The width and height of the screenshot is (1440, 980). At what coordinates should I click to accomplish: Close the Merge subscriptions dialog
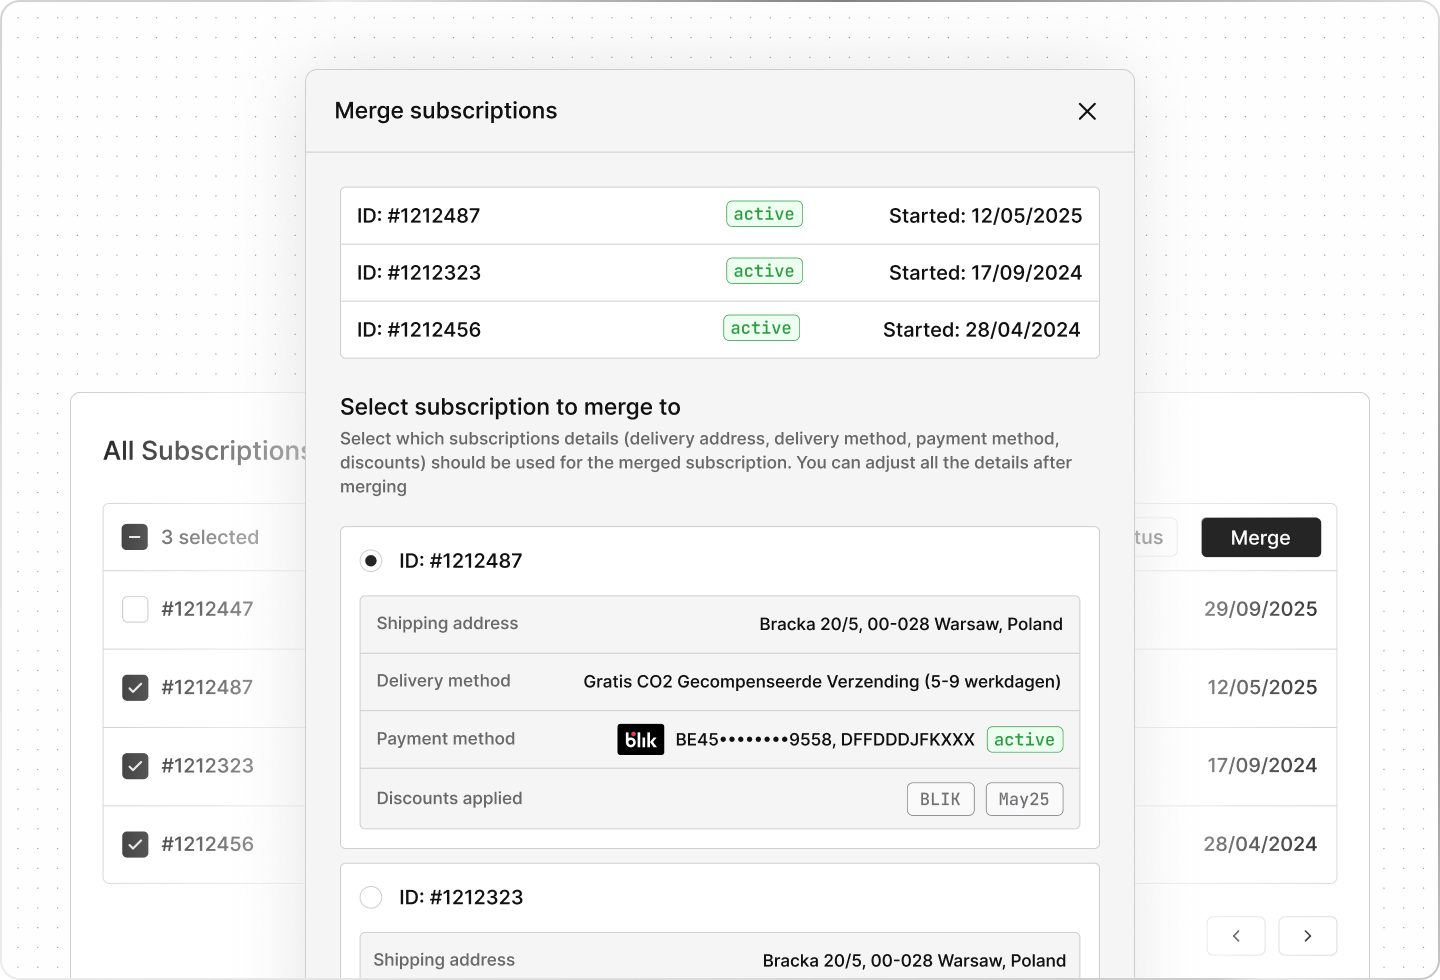point(1087,111)
